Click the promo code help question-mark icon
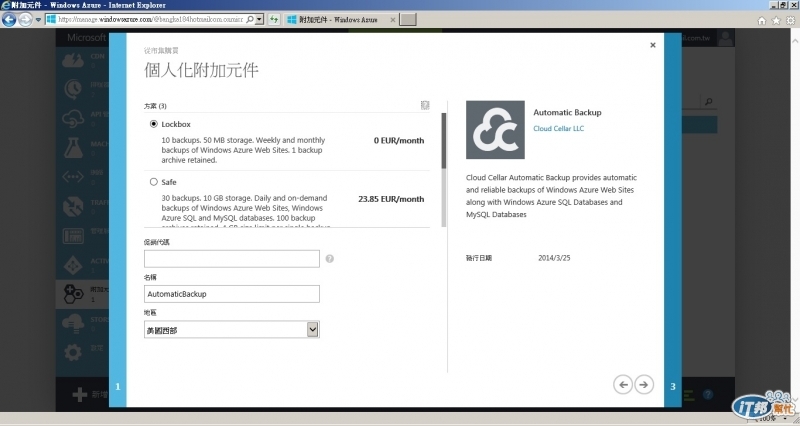 click(330, 259)
